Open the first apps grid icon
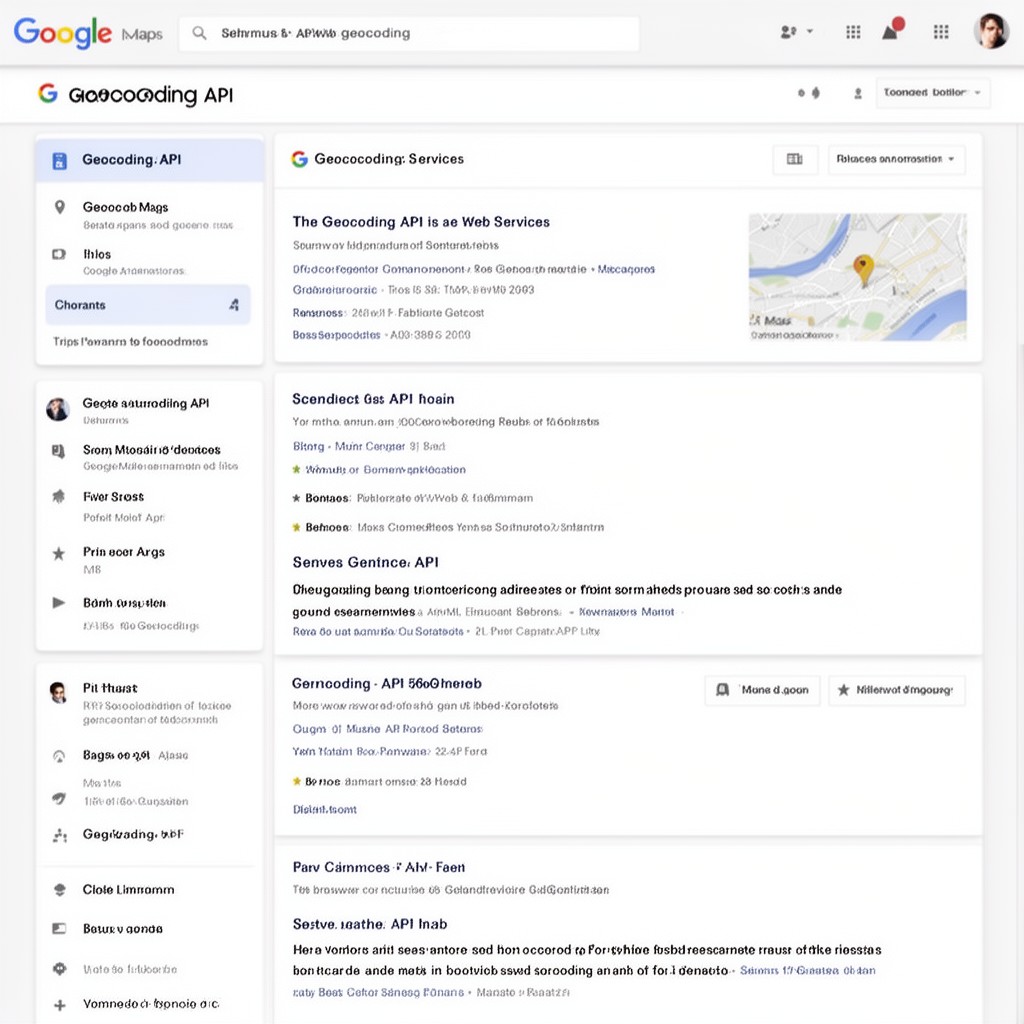 (x=853, y=32)
